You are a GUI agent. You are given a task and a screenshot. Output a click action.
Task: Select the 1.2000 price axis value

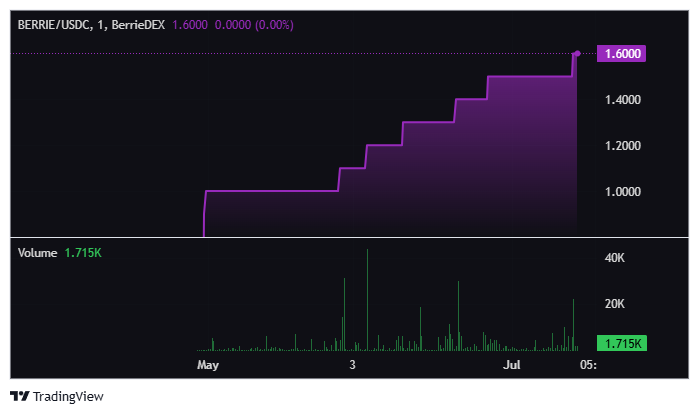click(x=623, y=146)
